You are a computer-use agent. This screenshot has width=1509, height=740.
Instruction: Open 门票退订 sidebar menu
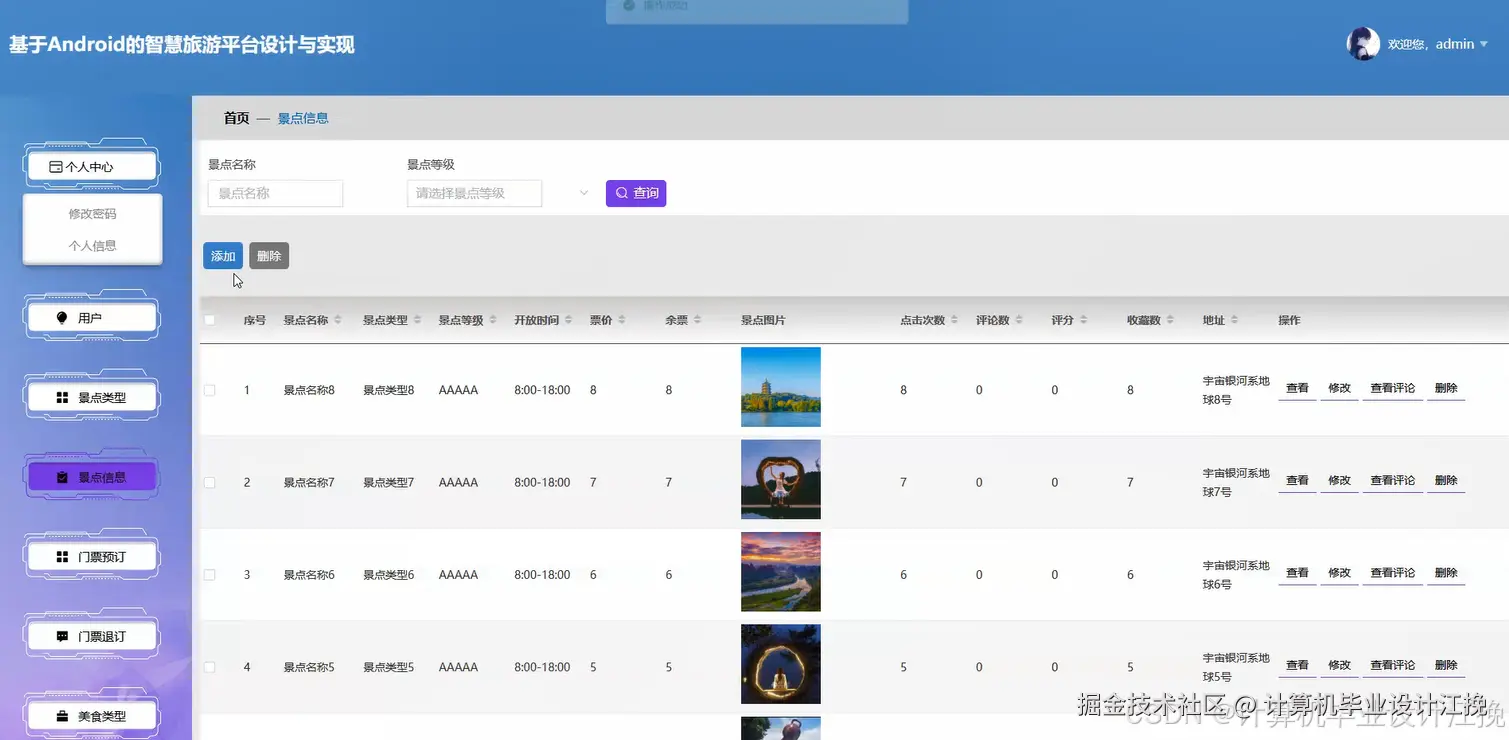[x=91, y=637]
